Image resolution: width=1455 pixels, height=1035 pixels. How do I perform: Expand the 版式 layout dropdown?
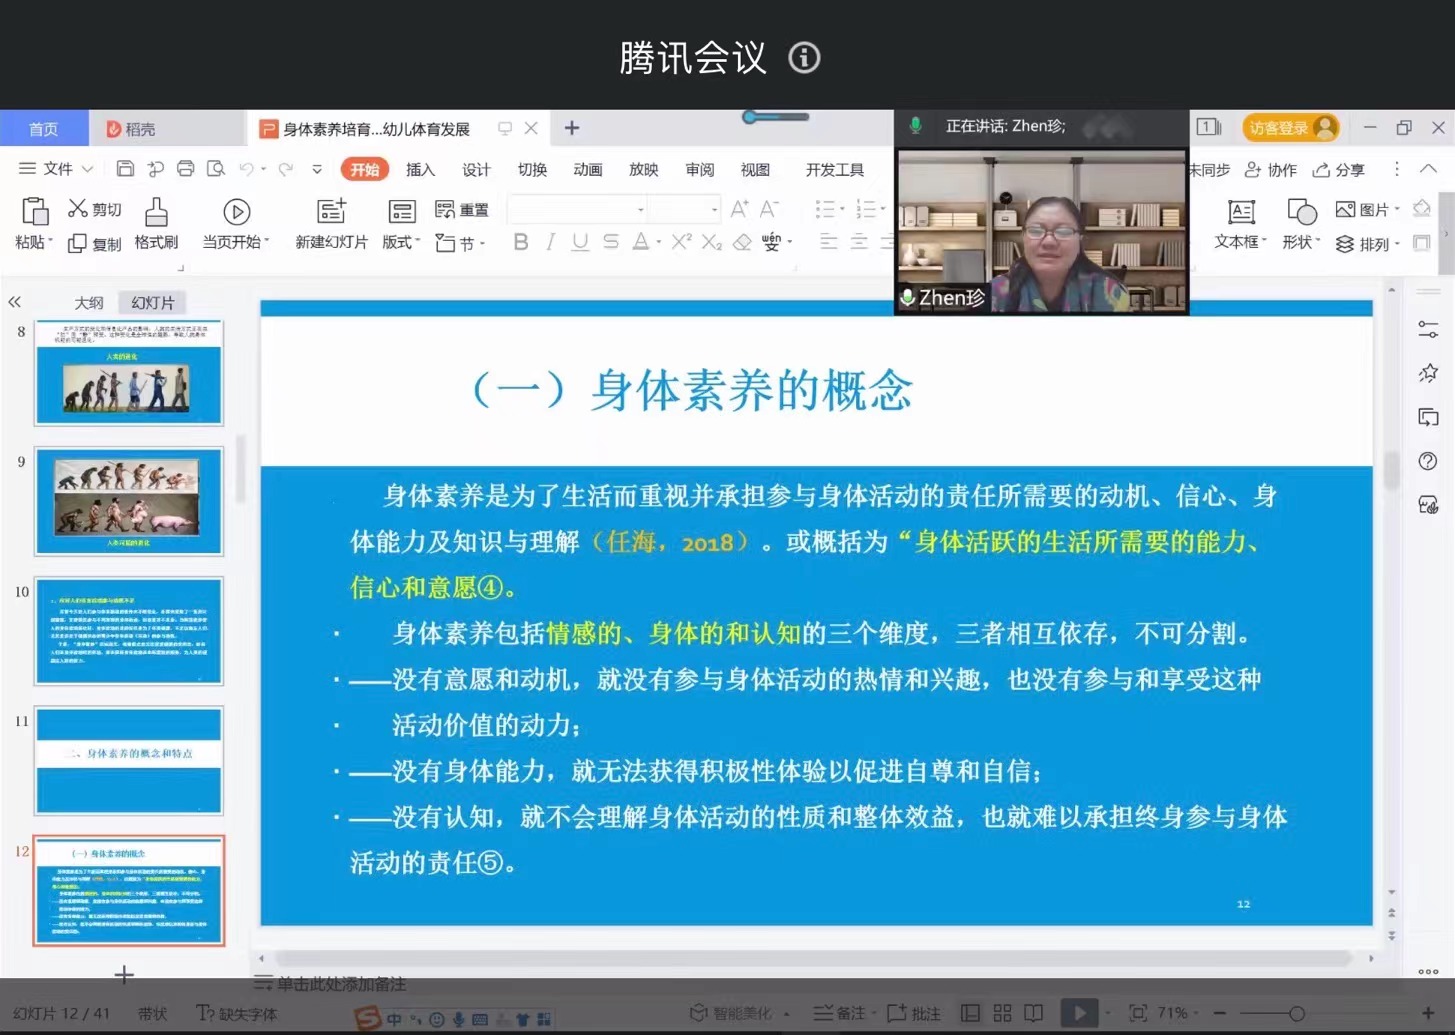401,242
